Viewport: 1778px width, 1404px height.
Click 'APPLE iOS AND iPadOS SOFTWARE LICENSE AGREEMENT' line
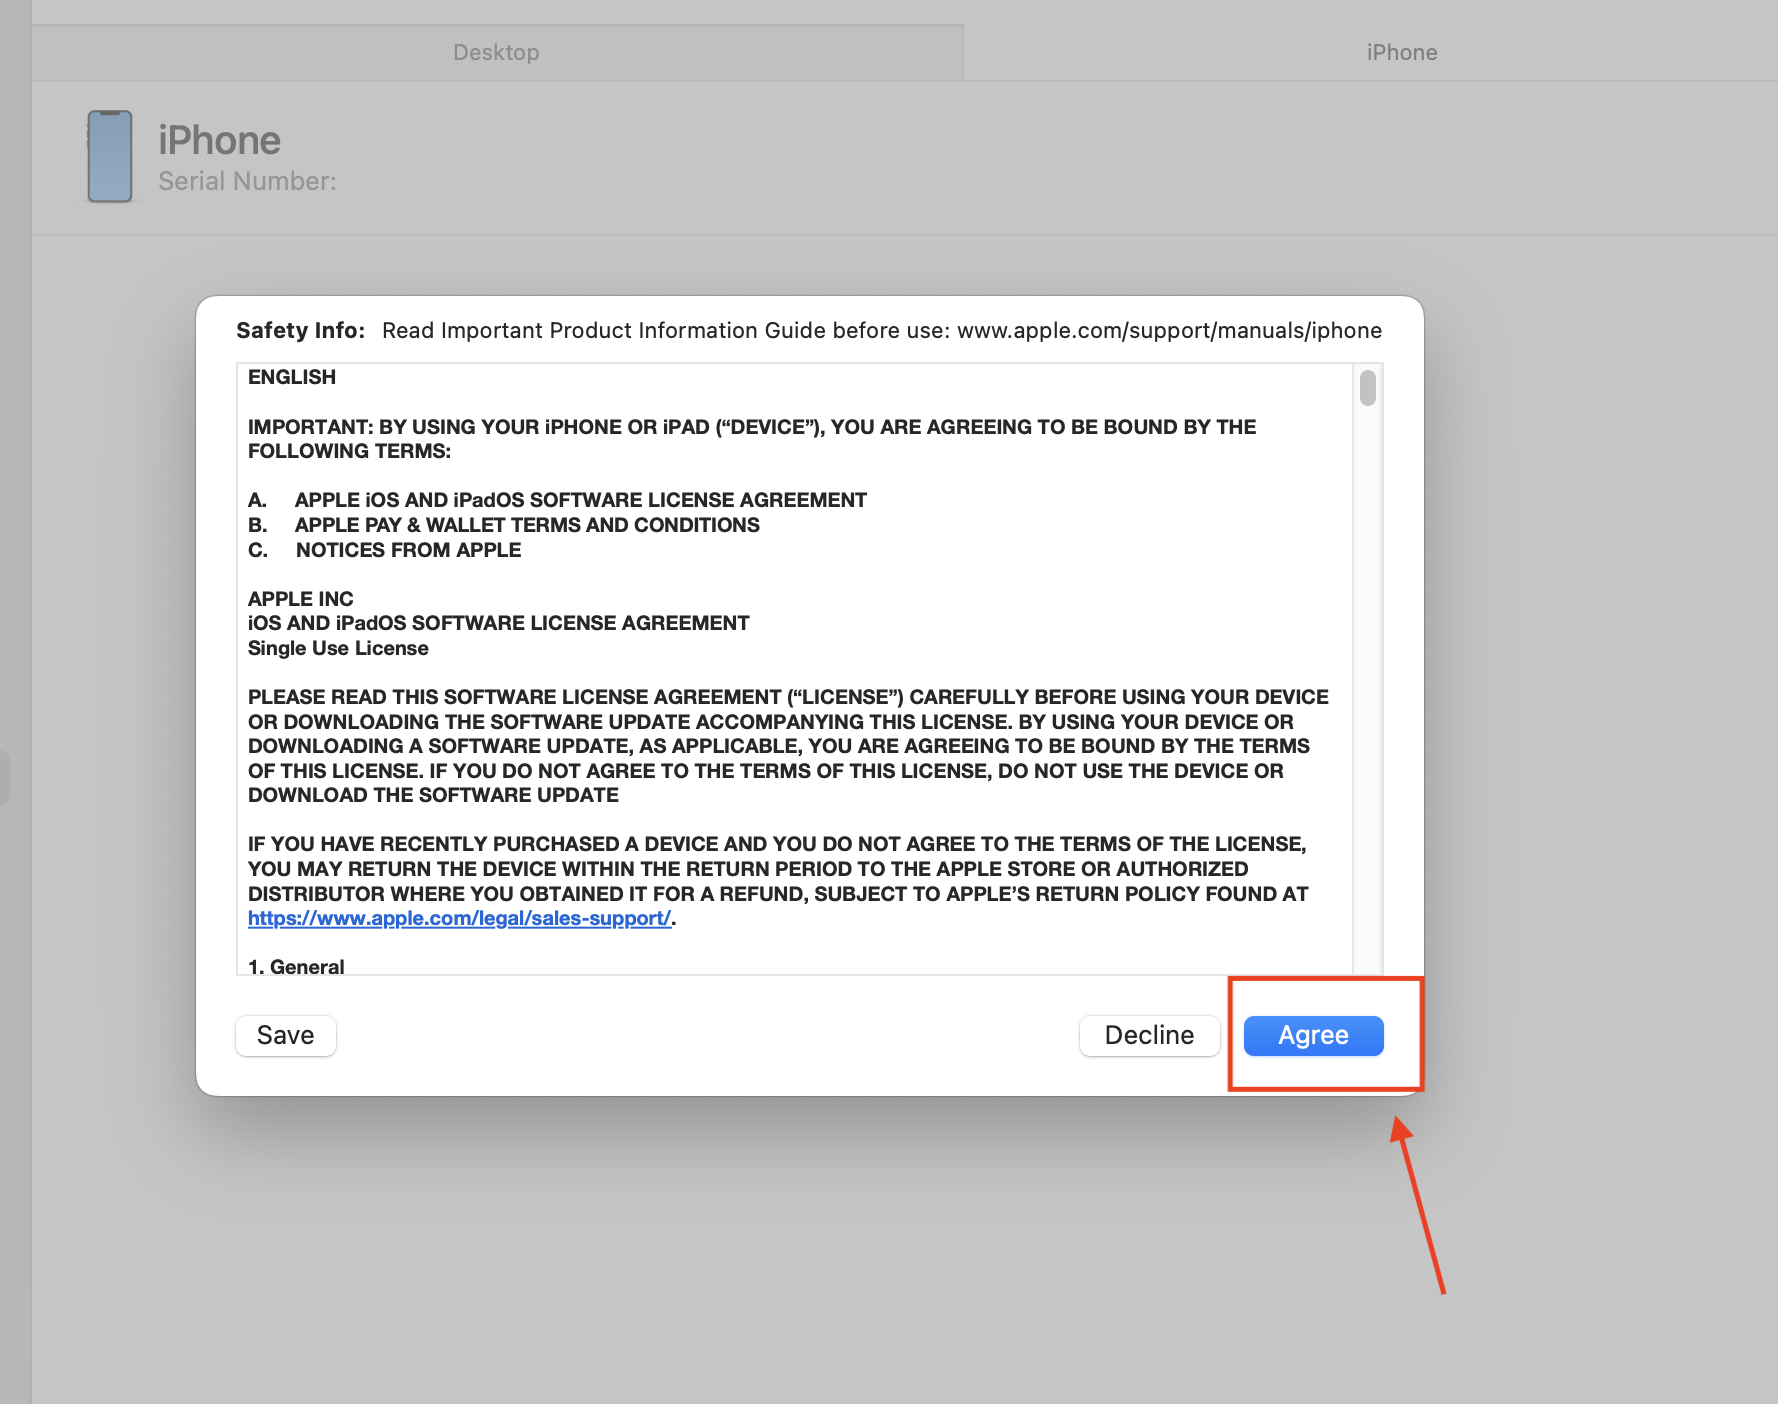581,500
